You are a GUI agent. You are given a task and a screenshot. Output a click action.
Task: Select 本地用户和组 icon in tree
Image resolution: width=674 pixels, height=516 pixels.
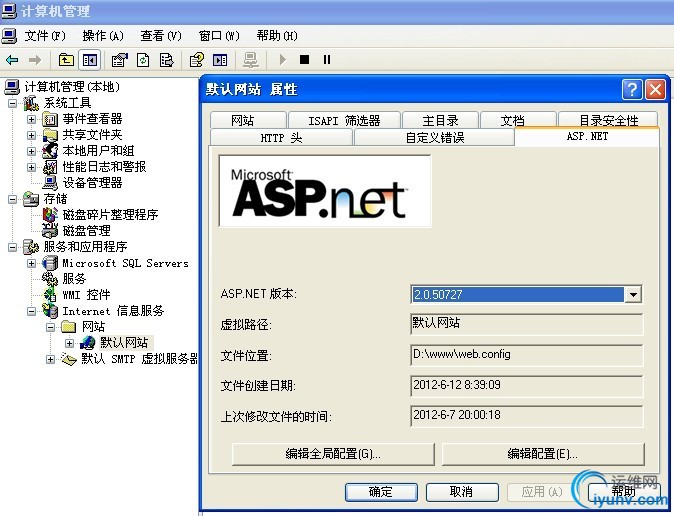click(50, 151)
